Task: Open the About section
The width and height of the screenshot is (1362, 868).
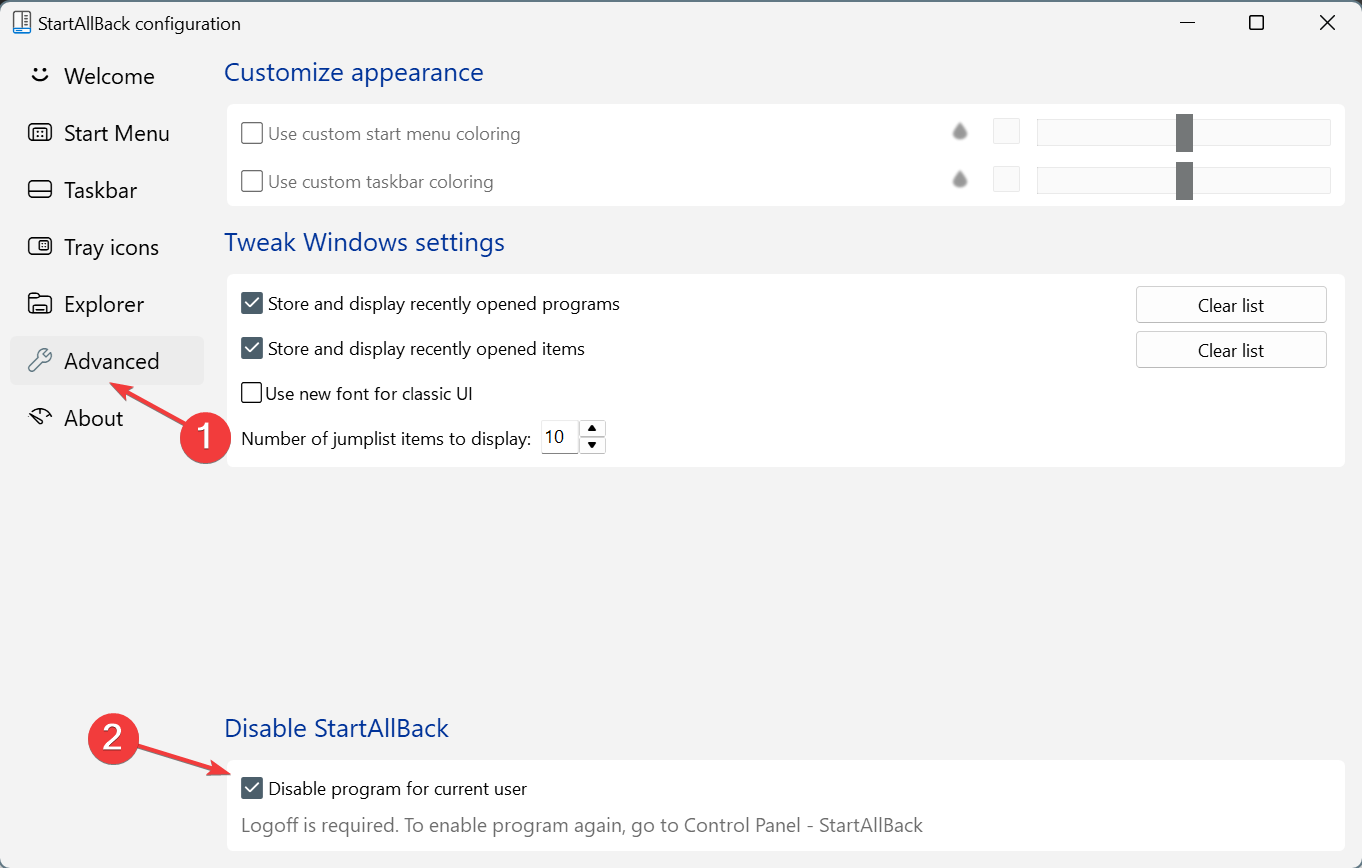Action: 107,418
